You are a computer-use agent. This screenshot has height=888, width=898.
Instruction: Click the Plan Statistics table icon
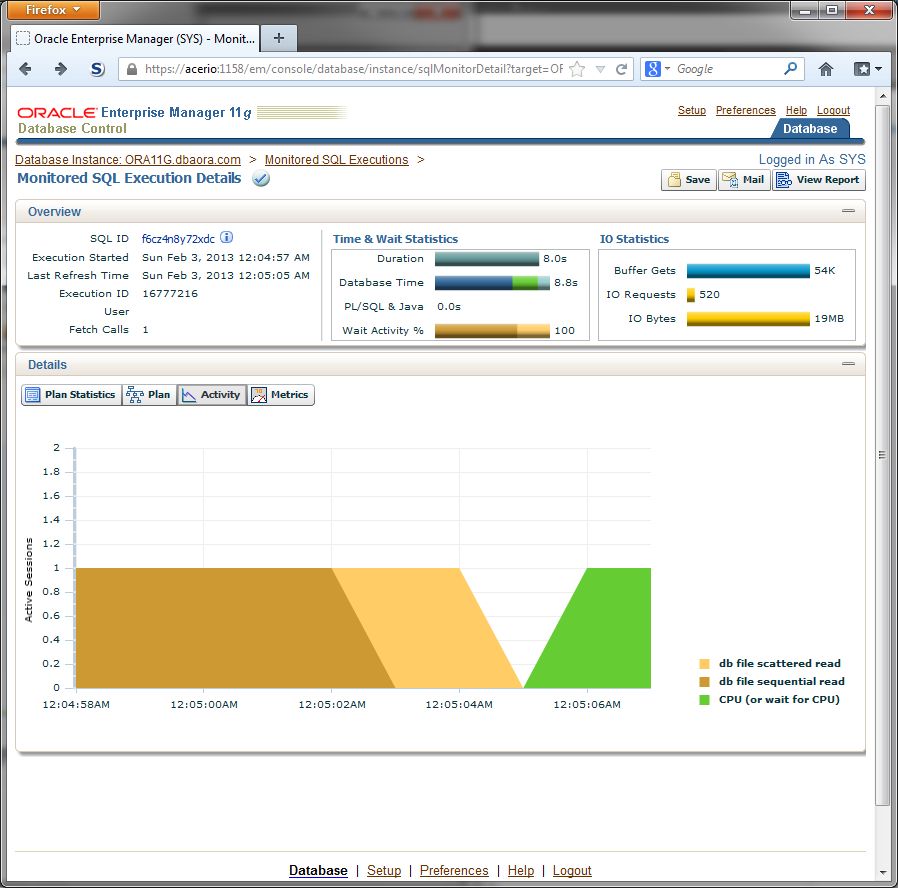[x=33, y=395]
